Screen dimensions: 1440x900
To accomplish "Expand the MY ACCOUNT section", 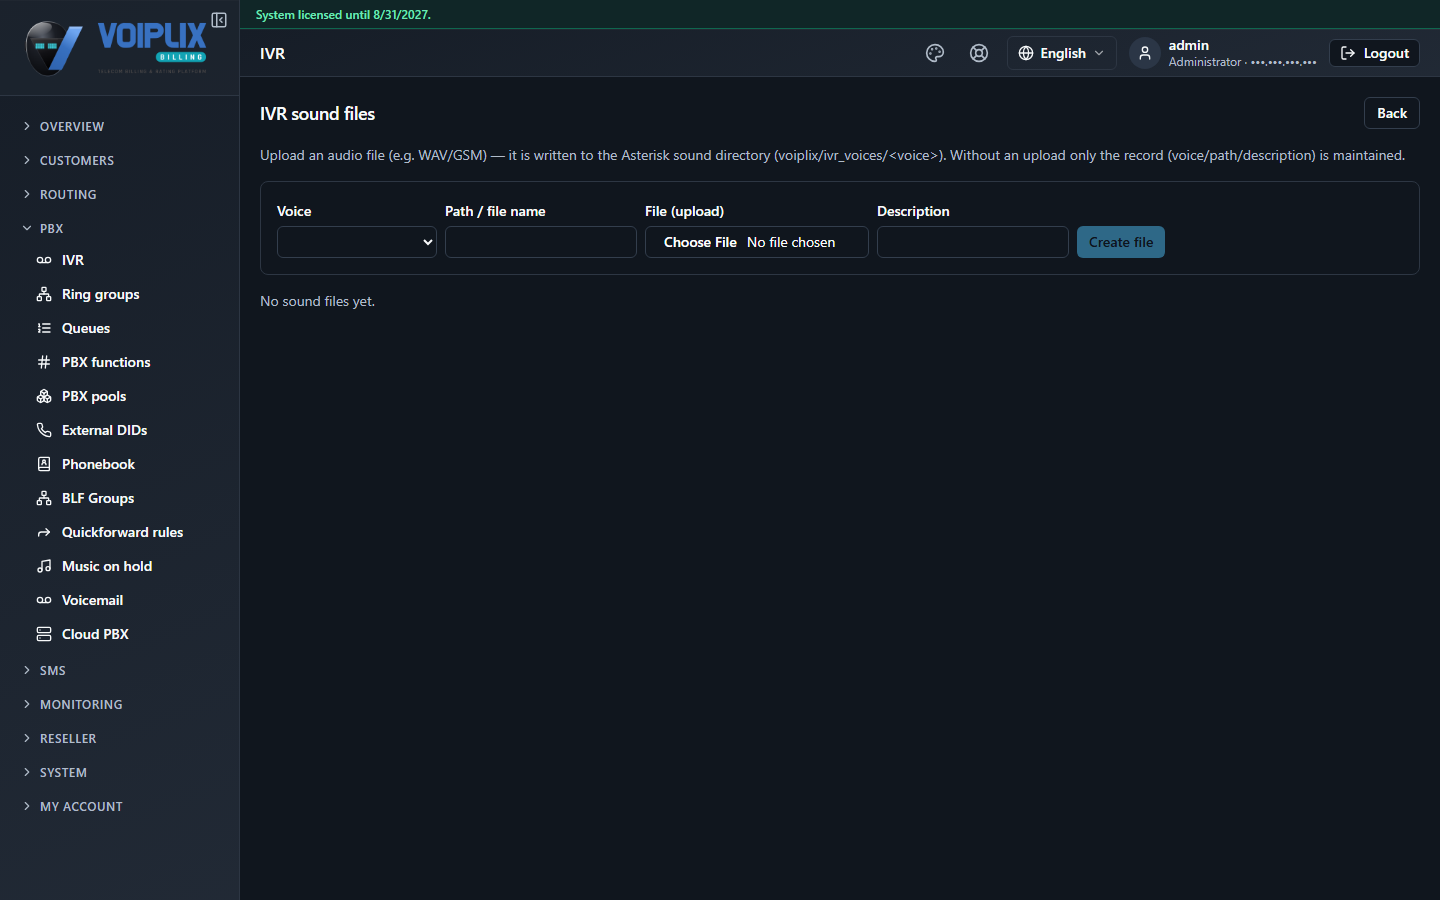I will 120,806.
